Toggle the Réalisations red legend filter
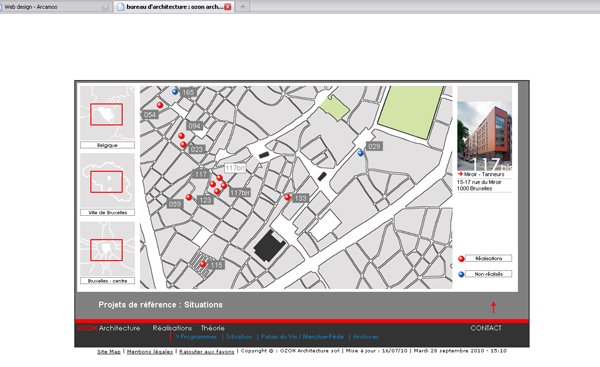 pyautogui.click(x=488, y=258)
